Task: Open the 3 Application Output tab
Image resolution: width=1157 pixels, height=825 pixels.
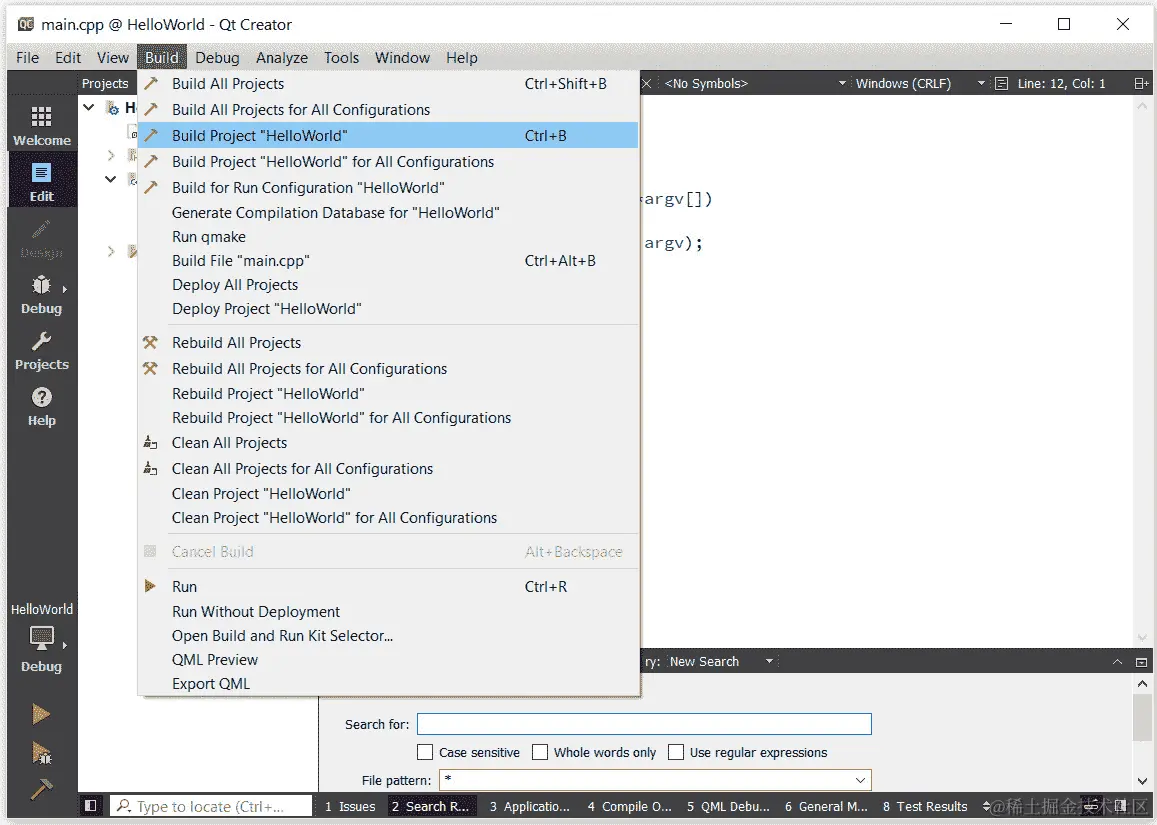Action: [x=530, y=807]
